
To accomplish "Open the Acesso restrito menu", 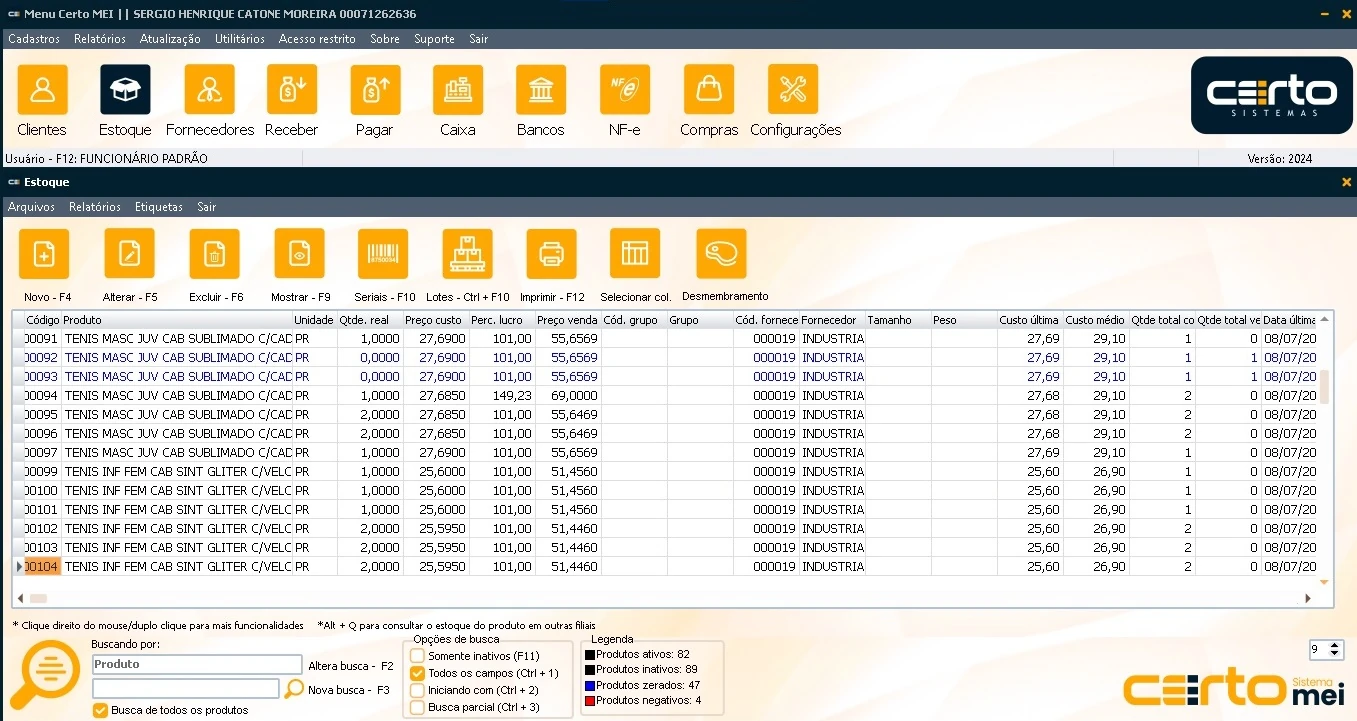I will [317, 39].
